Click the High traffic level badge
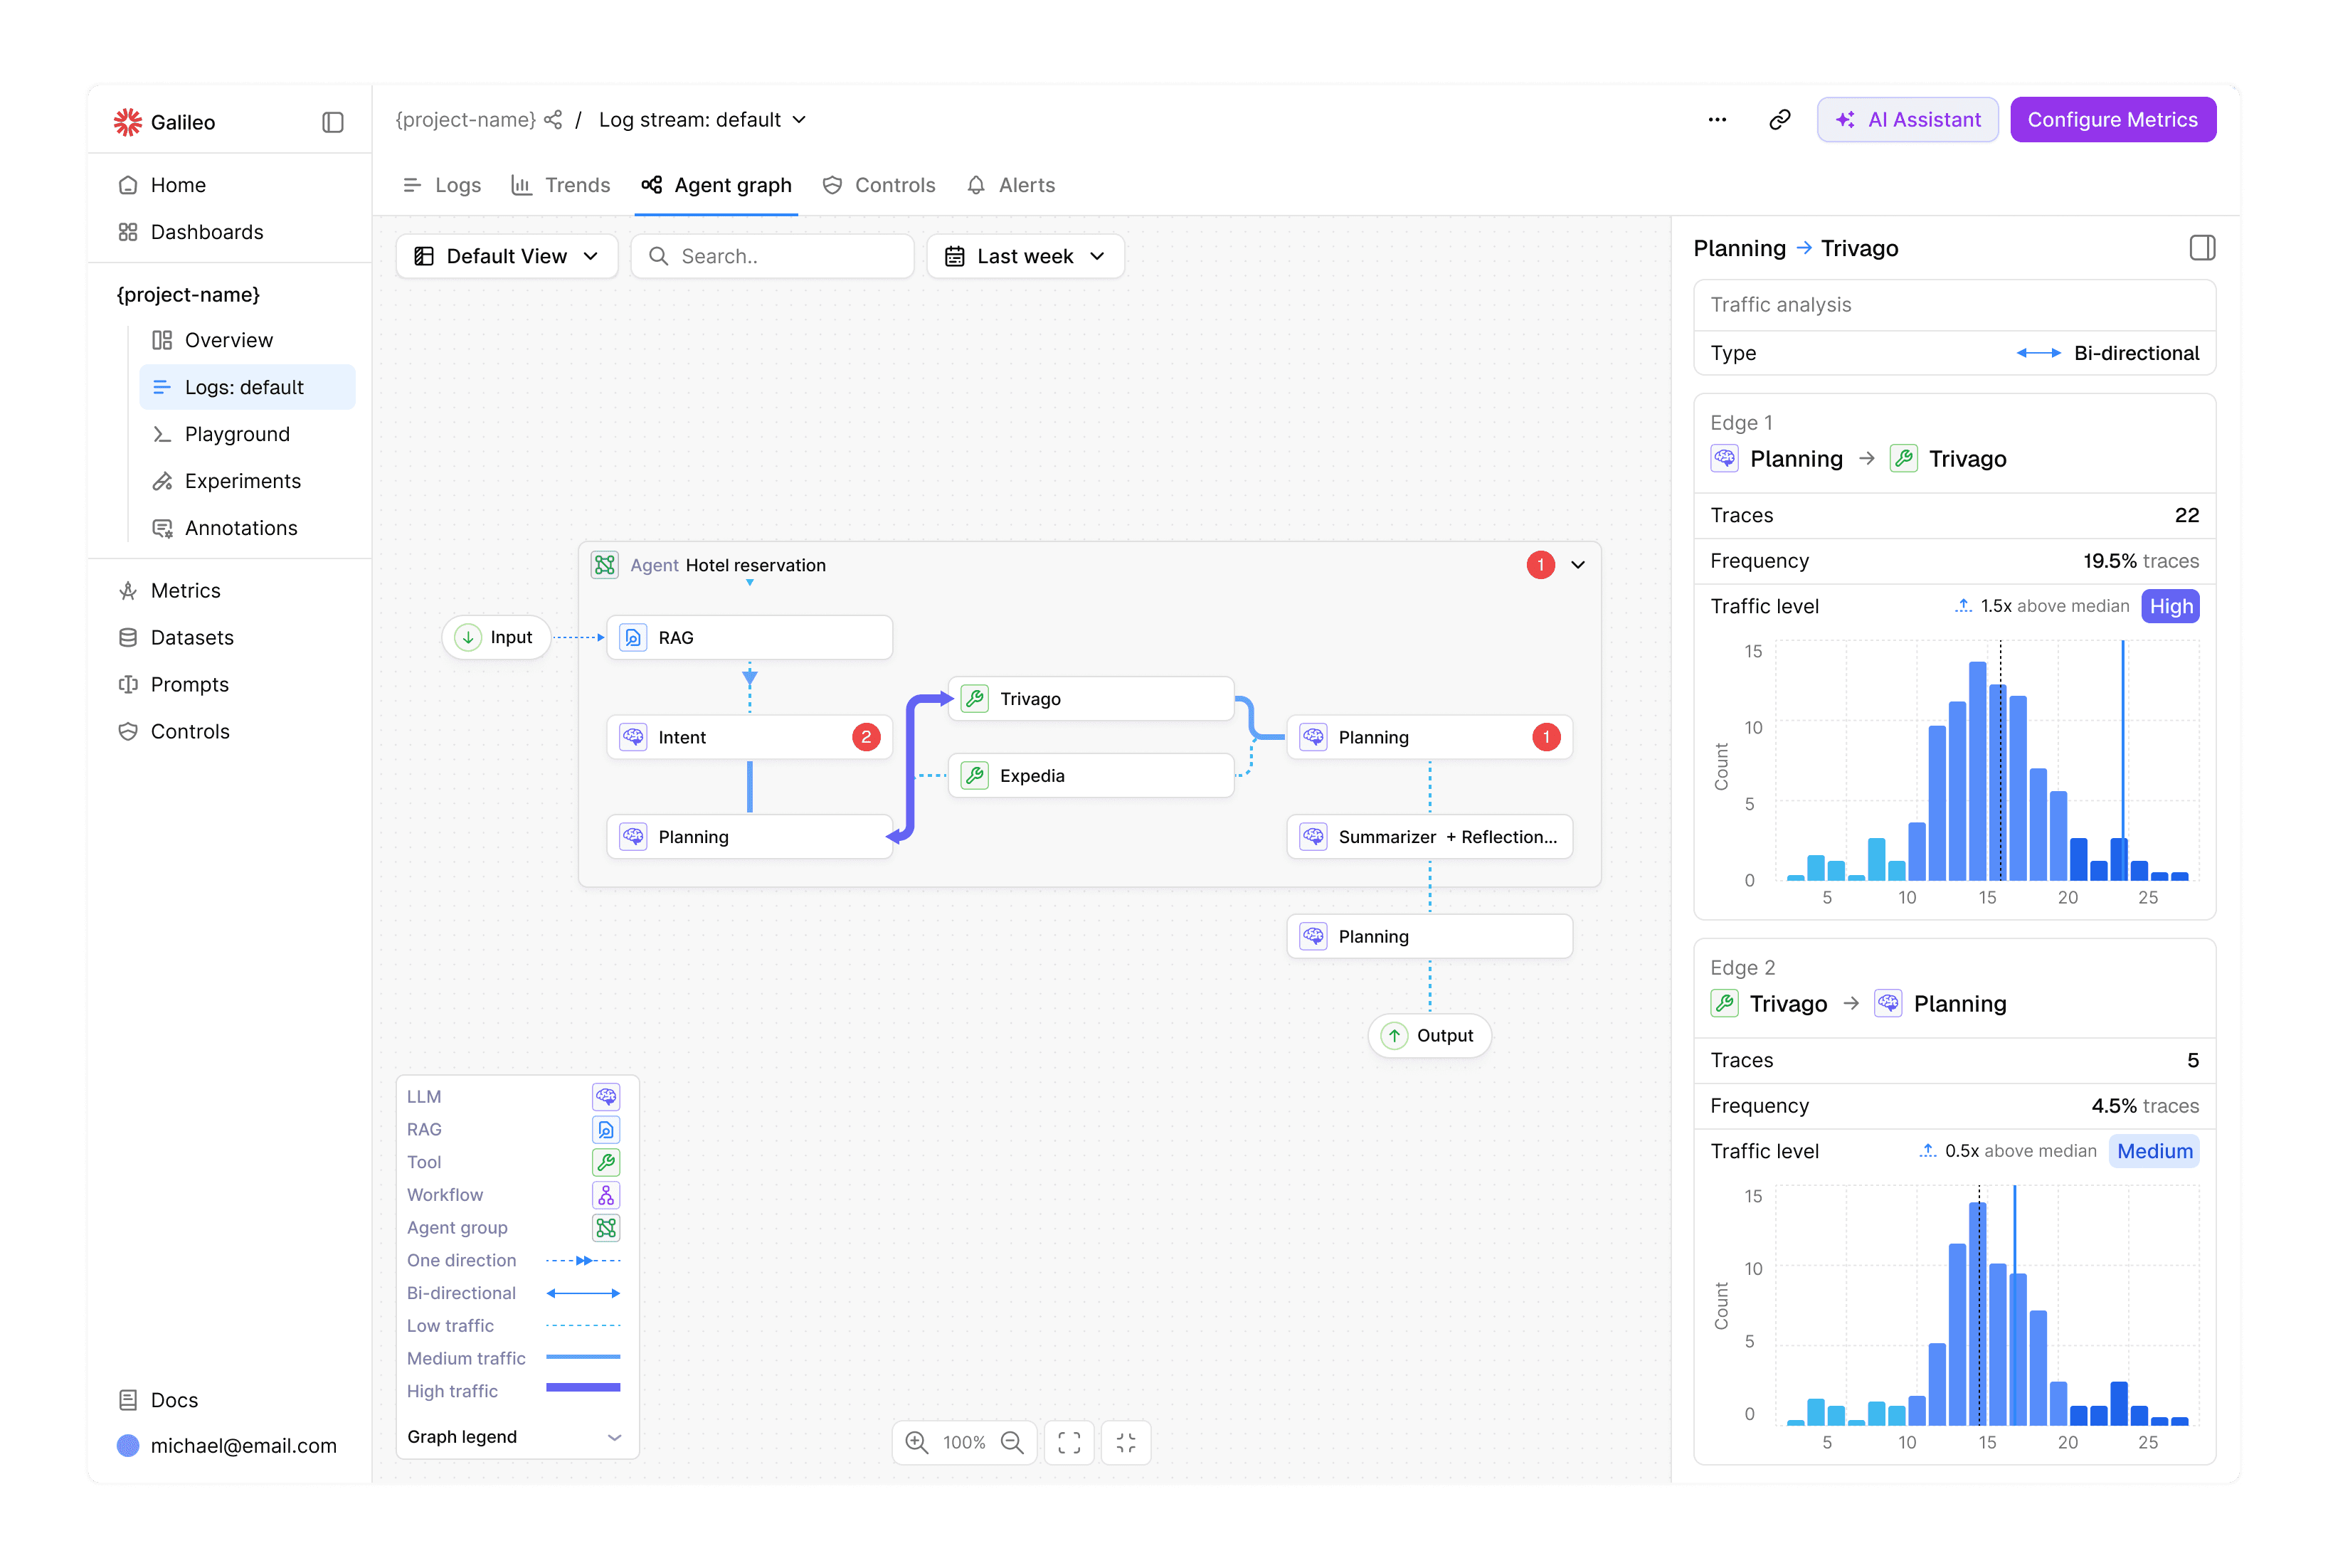This screenshot has width=2328, height=1568. point(2170,606)
